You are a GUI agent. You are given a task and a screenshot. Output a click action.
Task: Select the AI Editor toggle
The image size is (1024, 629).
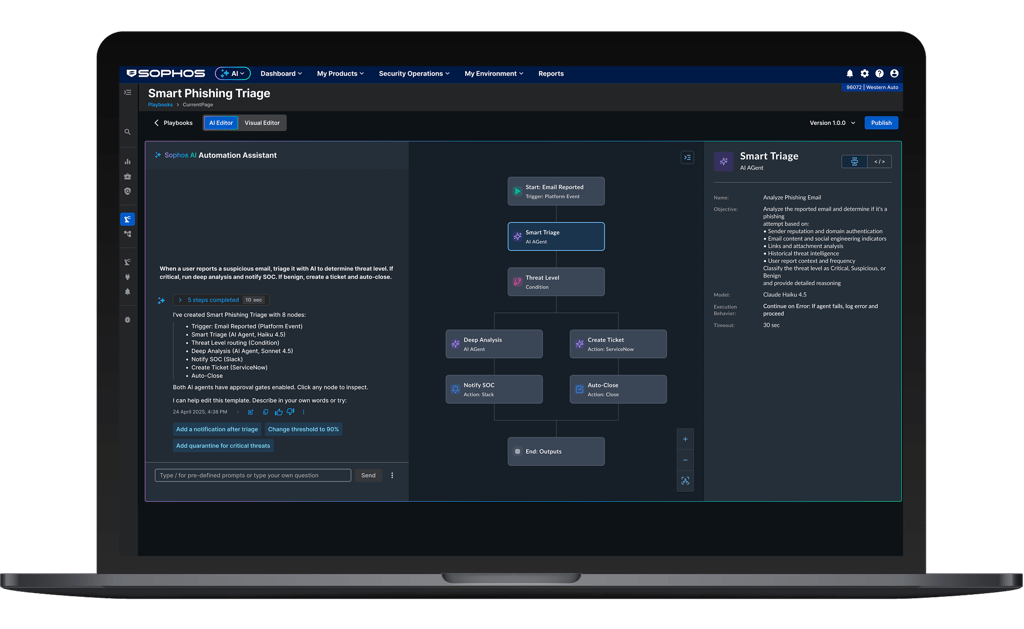221,123
